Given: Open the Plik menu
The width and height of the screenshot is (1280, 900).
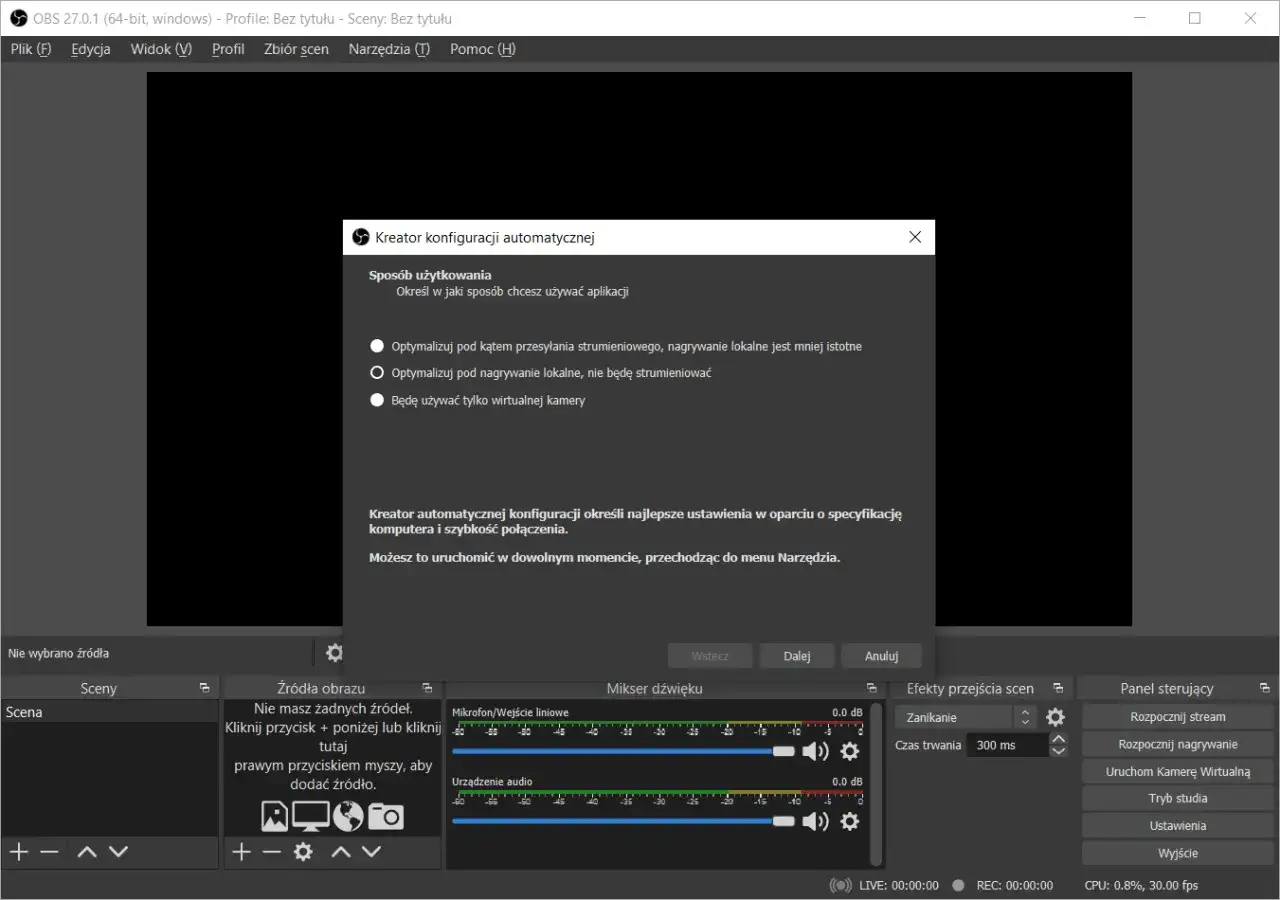Looking at the screenshot, I should (x=31, y=49).
